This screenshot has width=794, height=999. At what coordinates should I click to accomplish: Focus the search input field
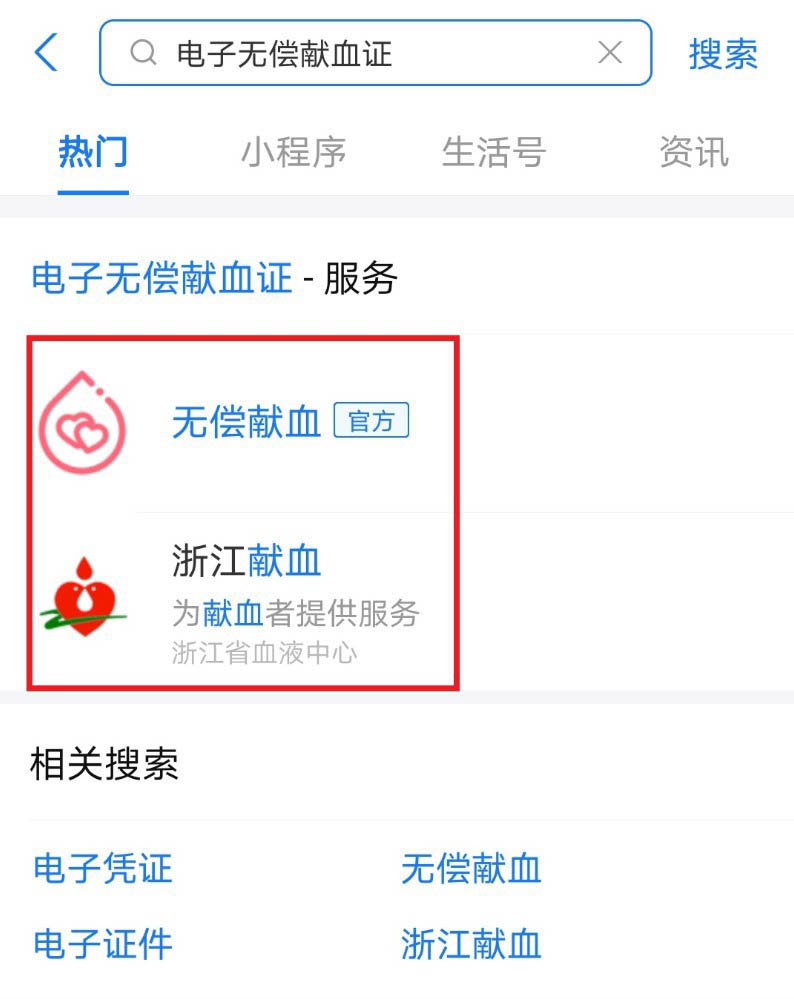pyautogui.click(x=376, y=52)
